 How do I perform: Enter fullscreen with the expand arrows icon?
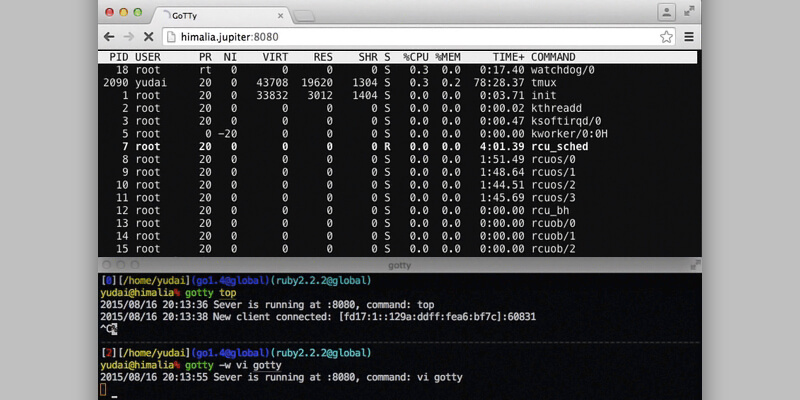[689, 12]
